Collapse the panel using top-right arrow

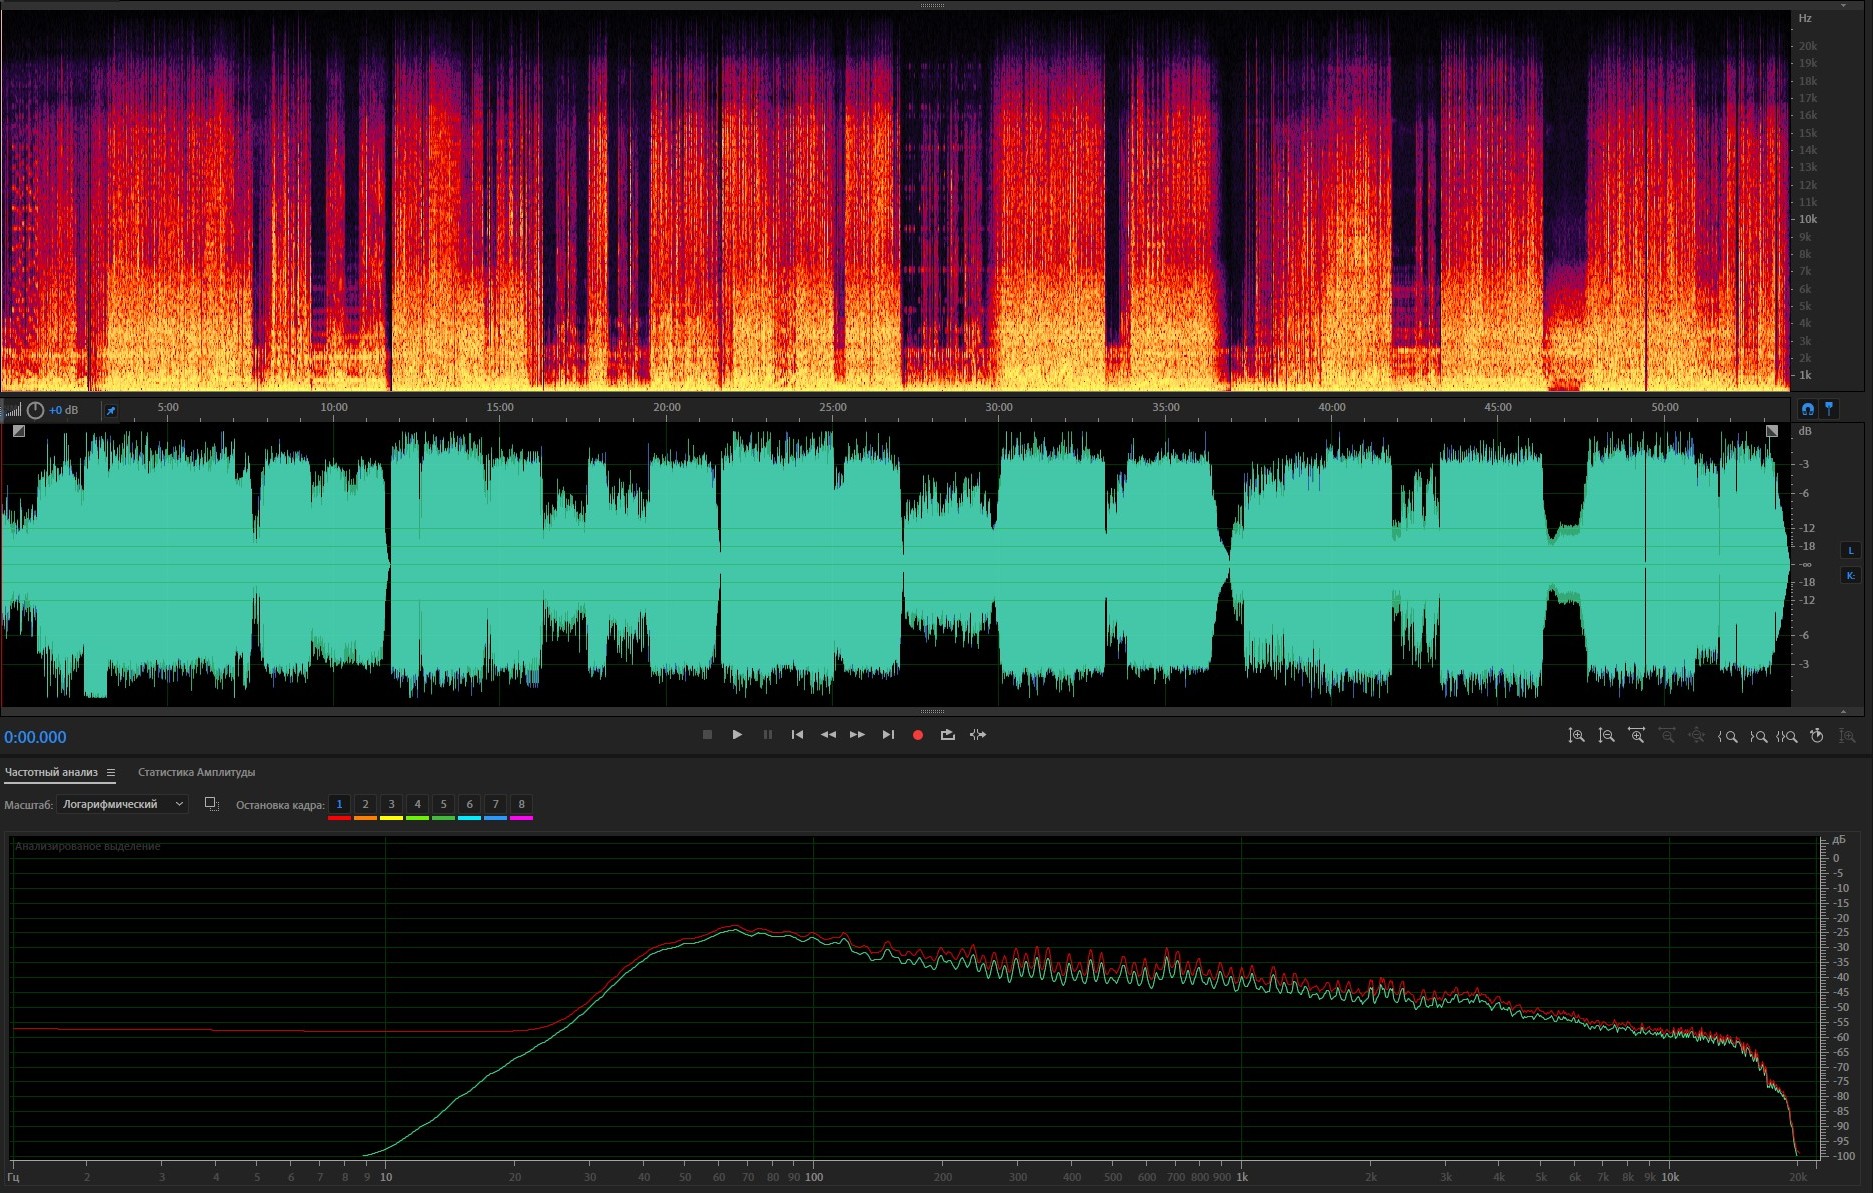coord(1843,6)
